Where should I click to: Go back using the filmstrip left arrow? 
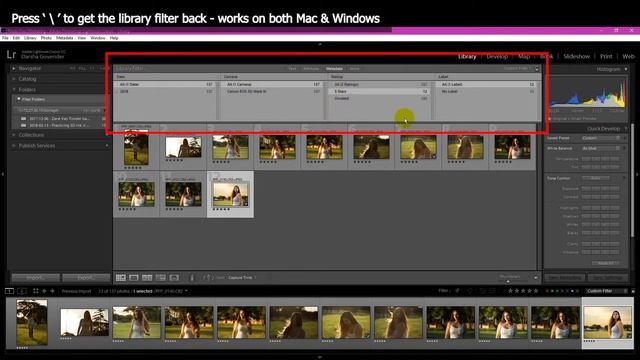(44, 291)
